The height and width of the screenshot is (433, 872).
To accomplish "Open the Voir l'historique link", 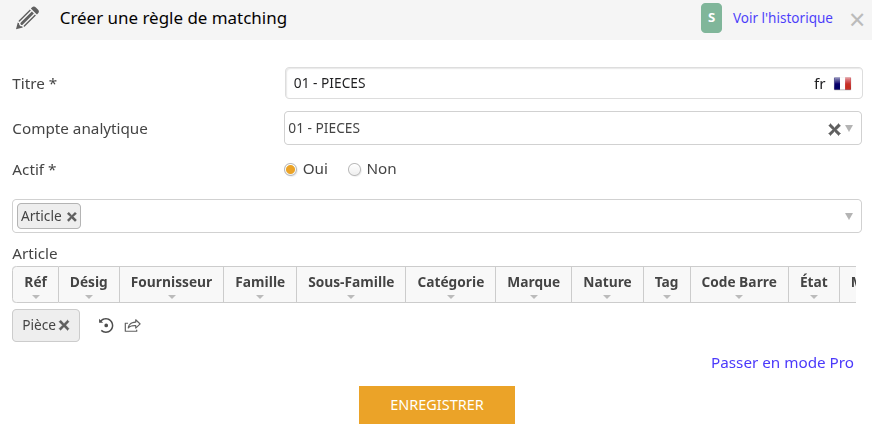I will [x=782, y=18].
